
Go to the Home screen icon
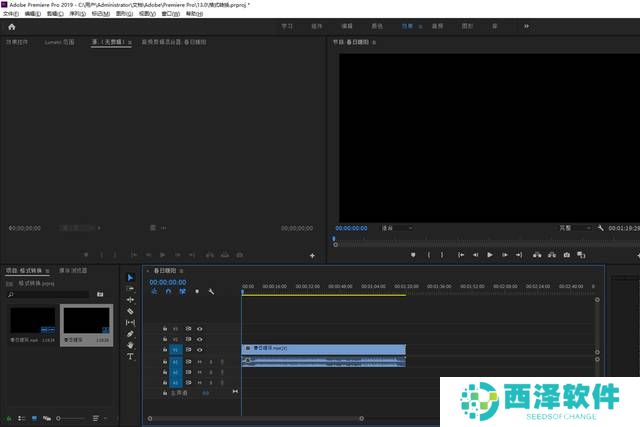(11, 27)
